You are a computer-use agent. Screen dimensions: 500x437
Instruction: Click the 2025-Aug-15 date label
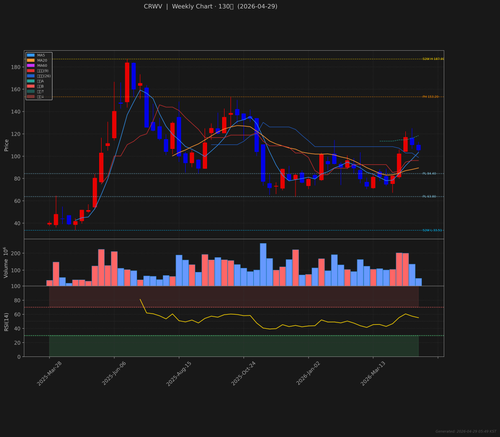point(179,374)
